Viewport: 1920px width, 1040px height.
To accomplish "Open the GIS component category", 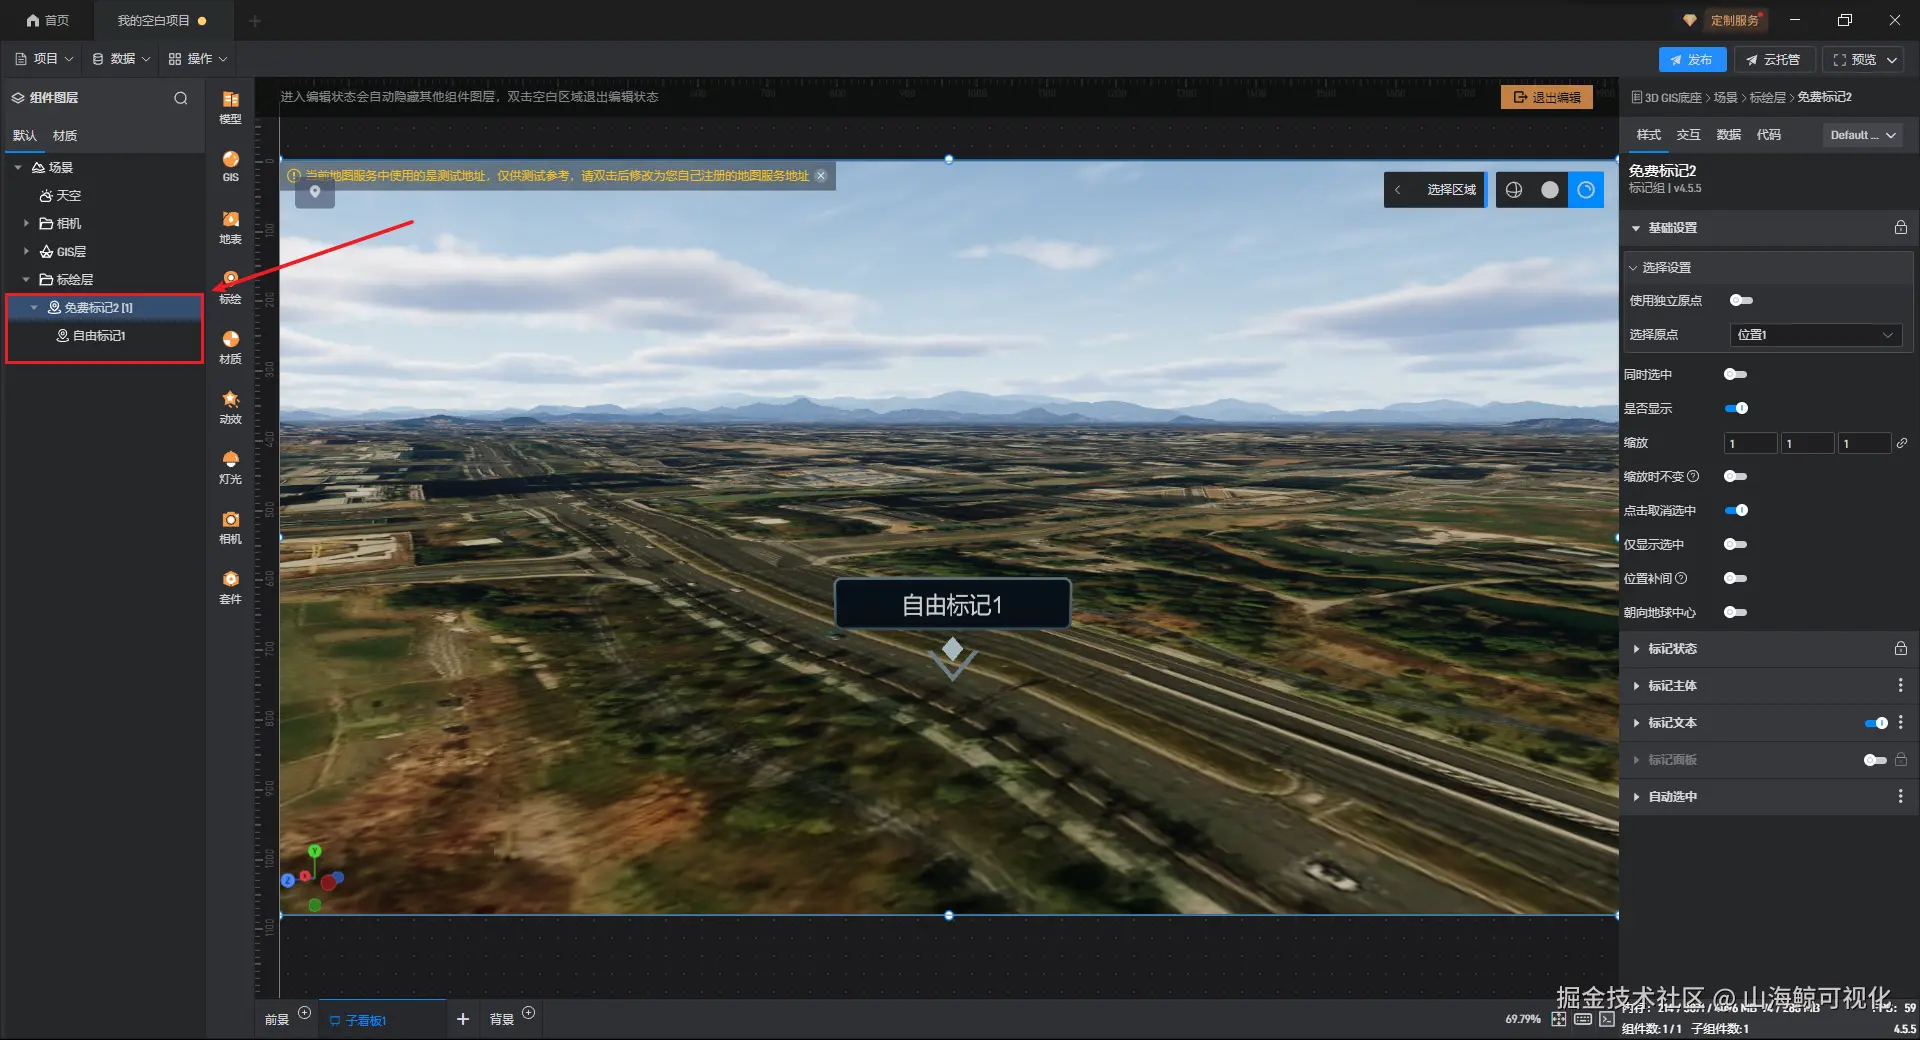I will (x=230, y=166).
